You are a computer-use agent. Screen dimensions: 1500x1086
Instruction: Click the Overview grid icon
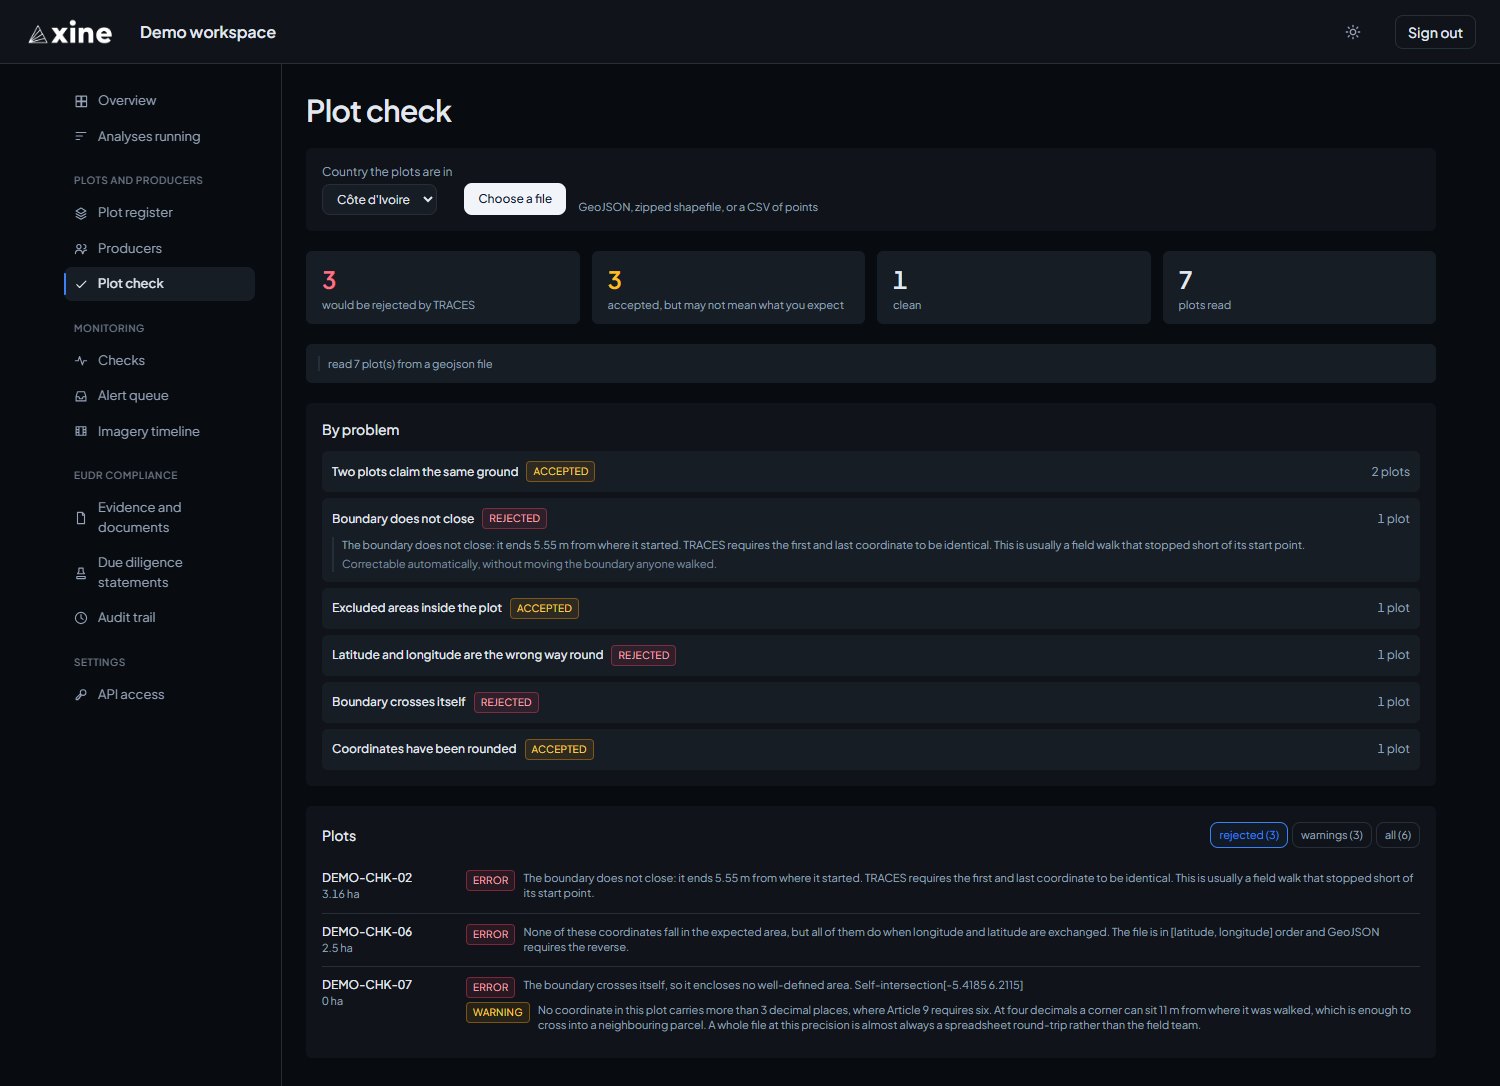point(81,101)
